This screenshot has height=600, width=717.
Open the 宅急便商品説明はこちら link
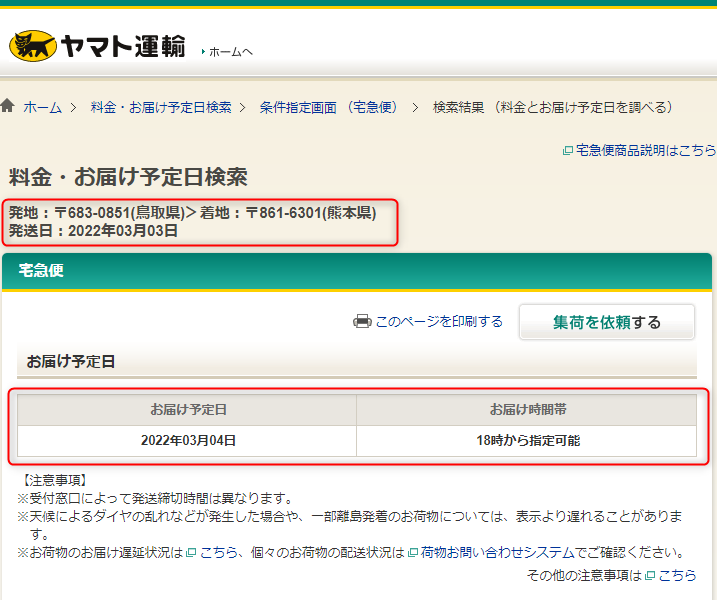tap(646, 150)
